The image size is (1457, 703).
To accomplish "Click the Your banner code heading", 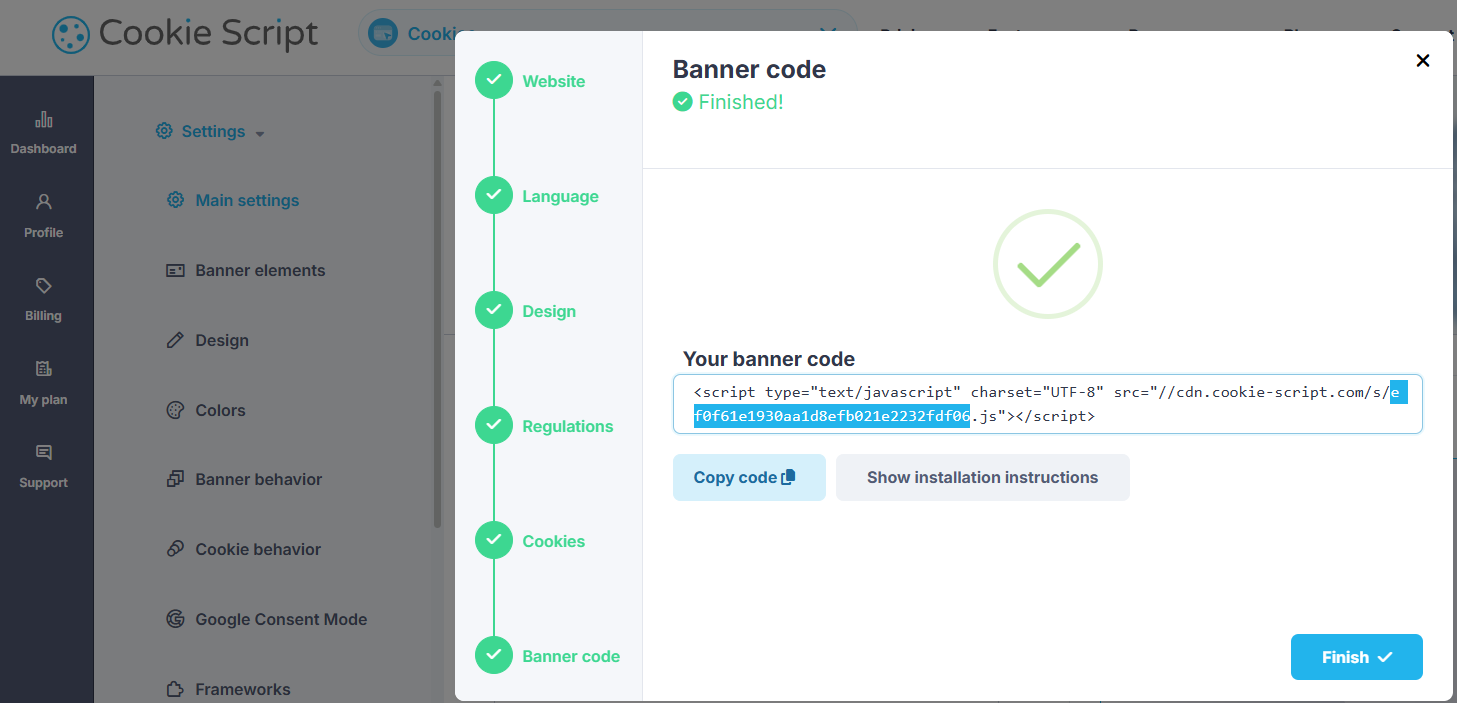I will pos(769,359).
